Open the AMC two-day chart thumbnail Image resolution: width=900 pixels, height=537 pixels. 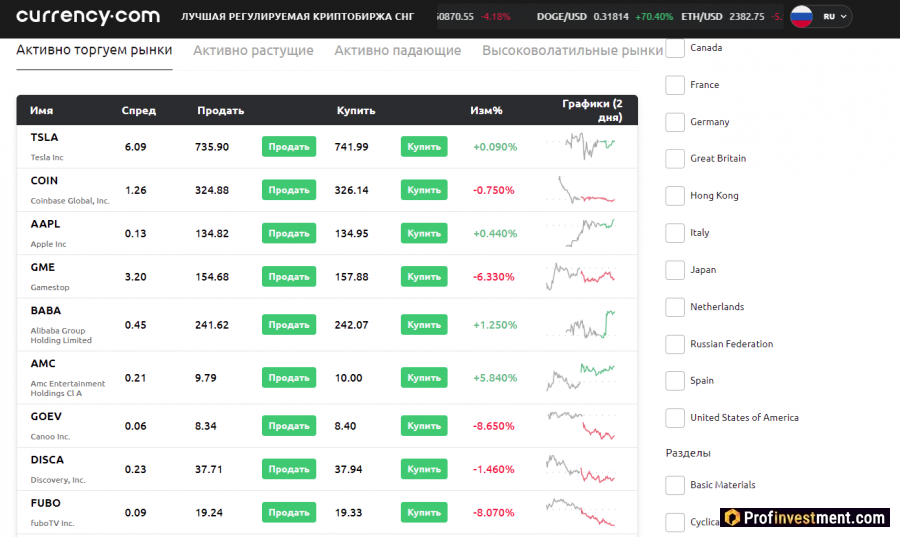[581, 377]
